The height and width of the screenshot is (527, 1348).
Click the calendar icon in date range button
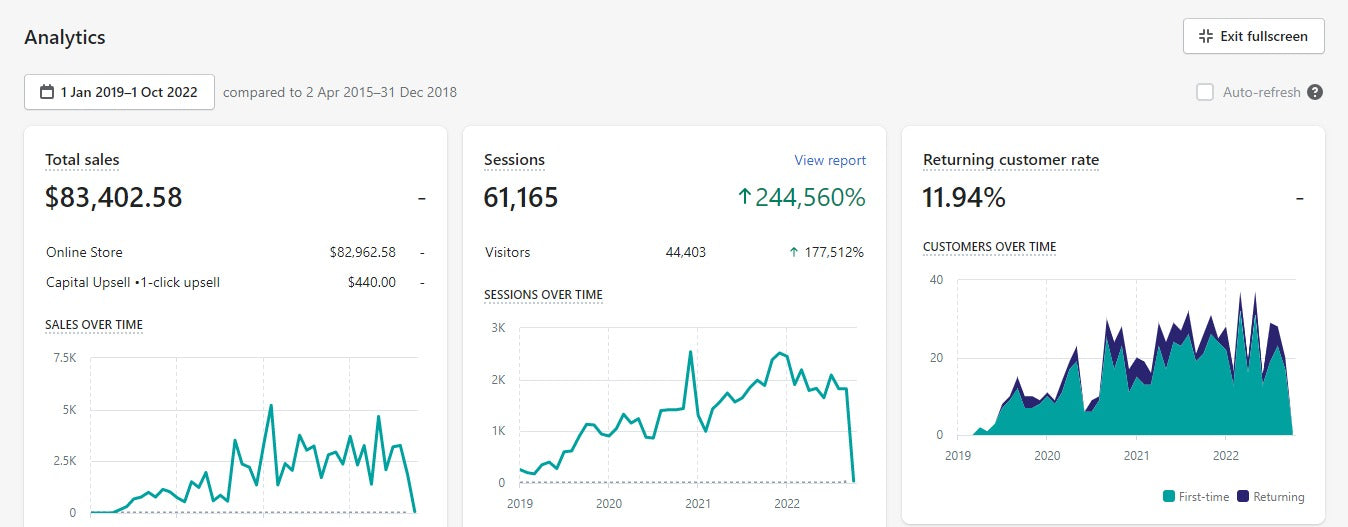click(47, 92)
